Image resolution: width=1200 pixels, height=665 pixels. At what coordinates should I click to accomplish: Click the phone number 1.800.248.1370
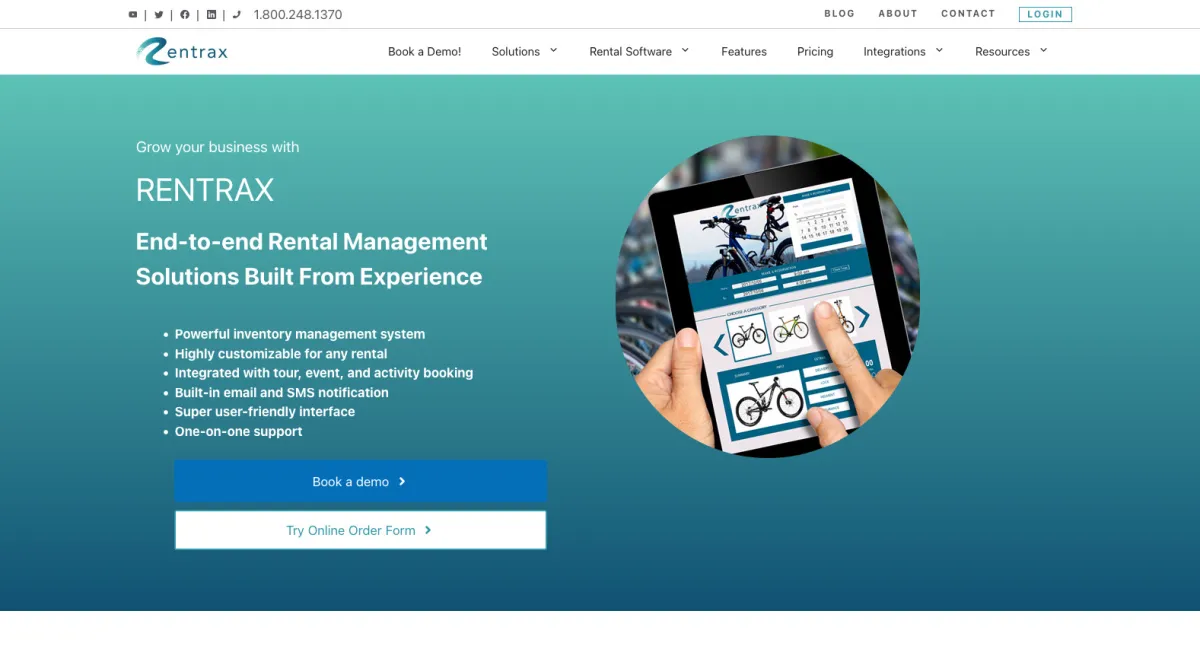pos(298,15)
